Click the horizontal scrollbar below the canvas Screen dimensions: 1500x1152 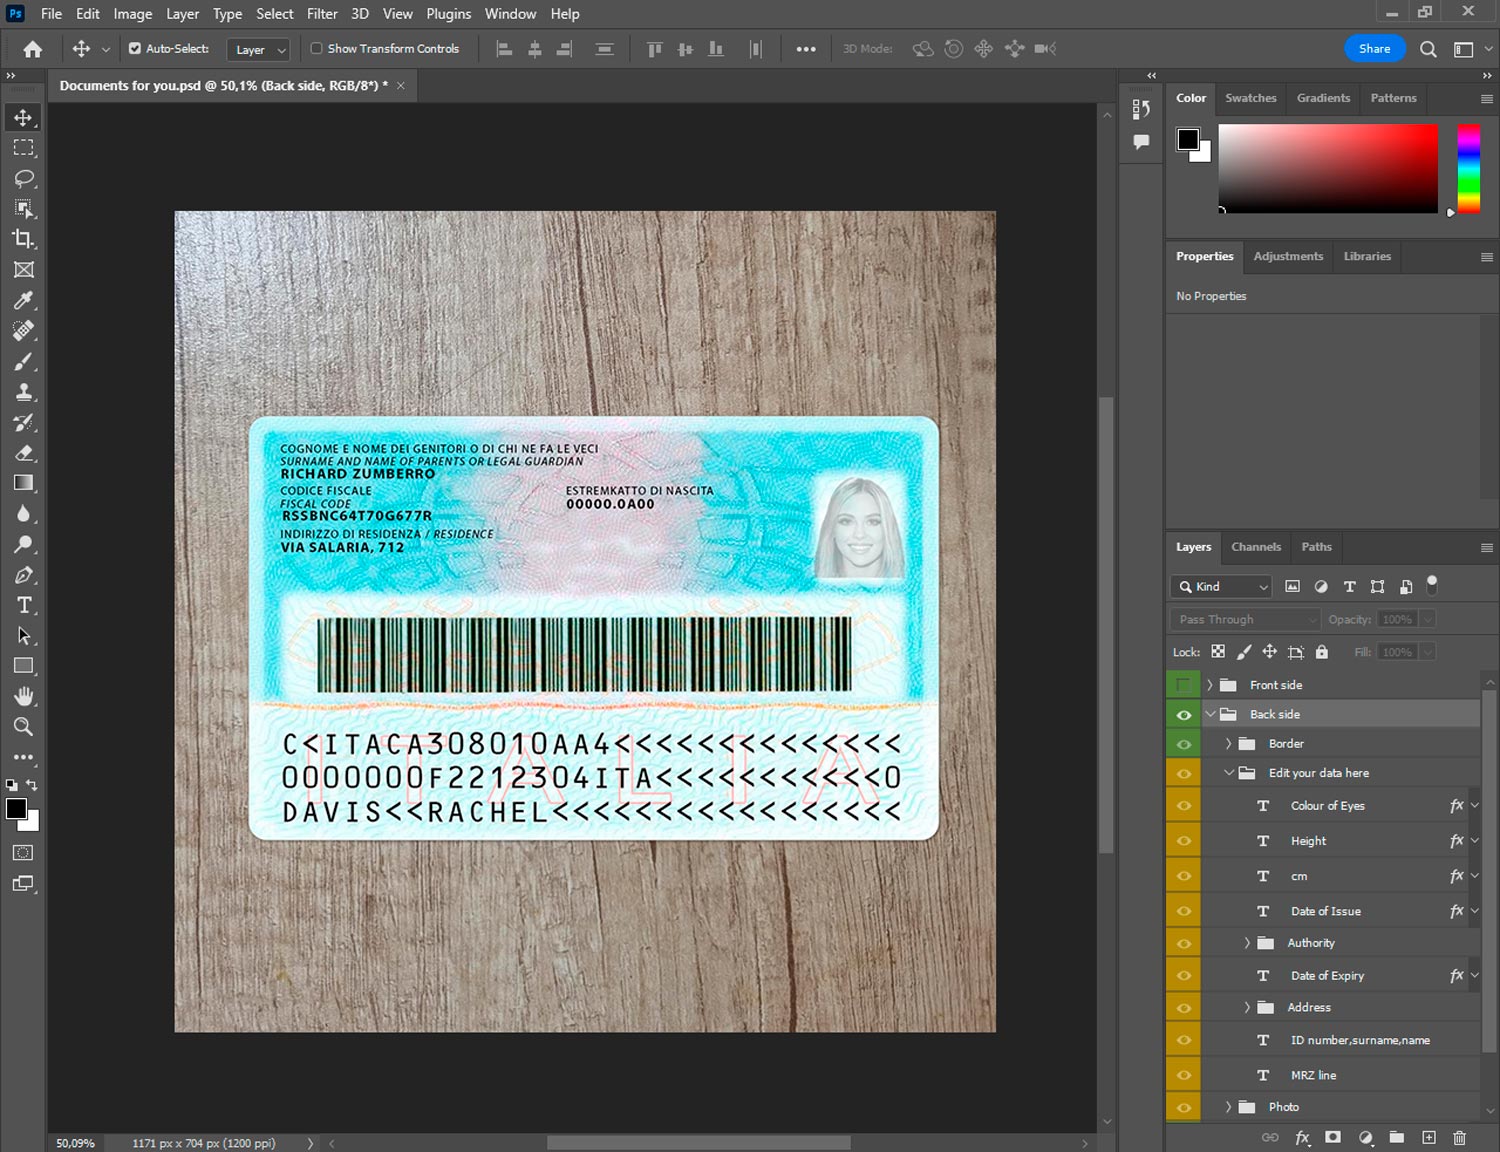698,1143
